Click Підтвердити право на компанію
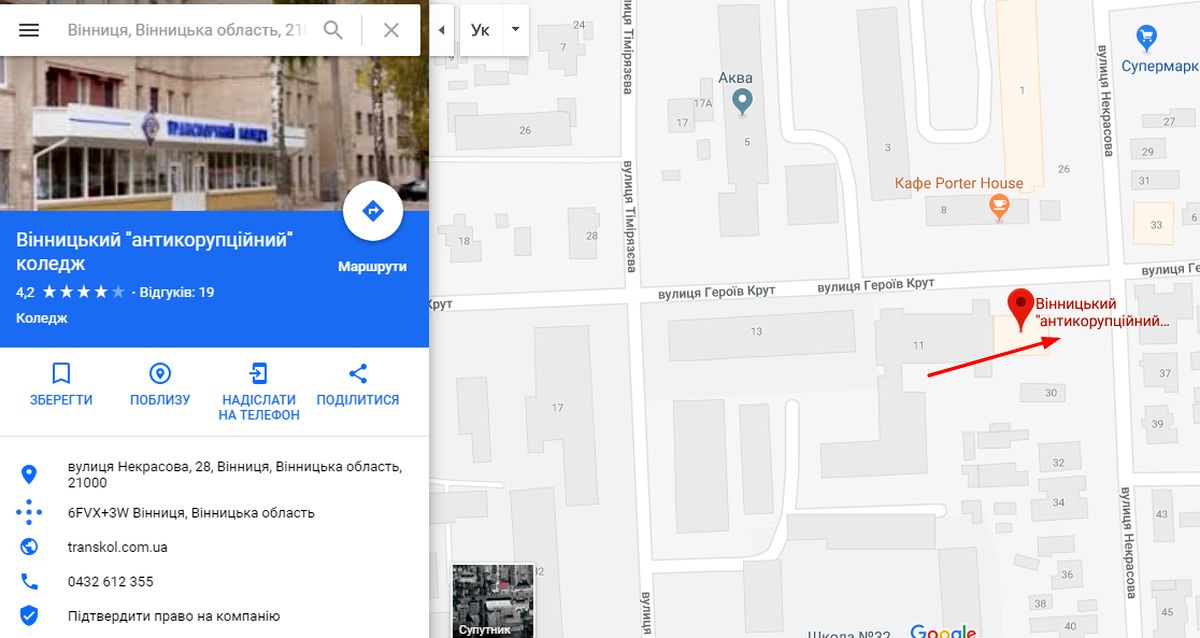Screen dimensions: 1200x638 [174, 616]
